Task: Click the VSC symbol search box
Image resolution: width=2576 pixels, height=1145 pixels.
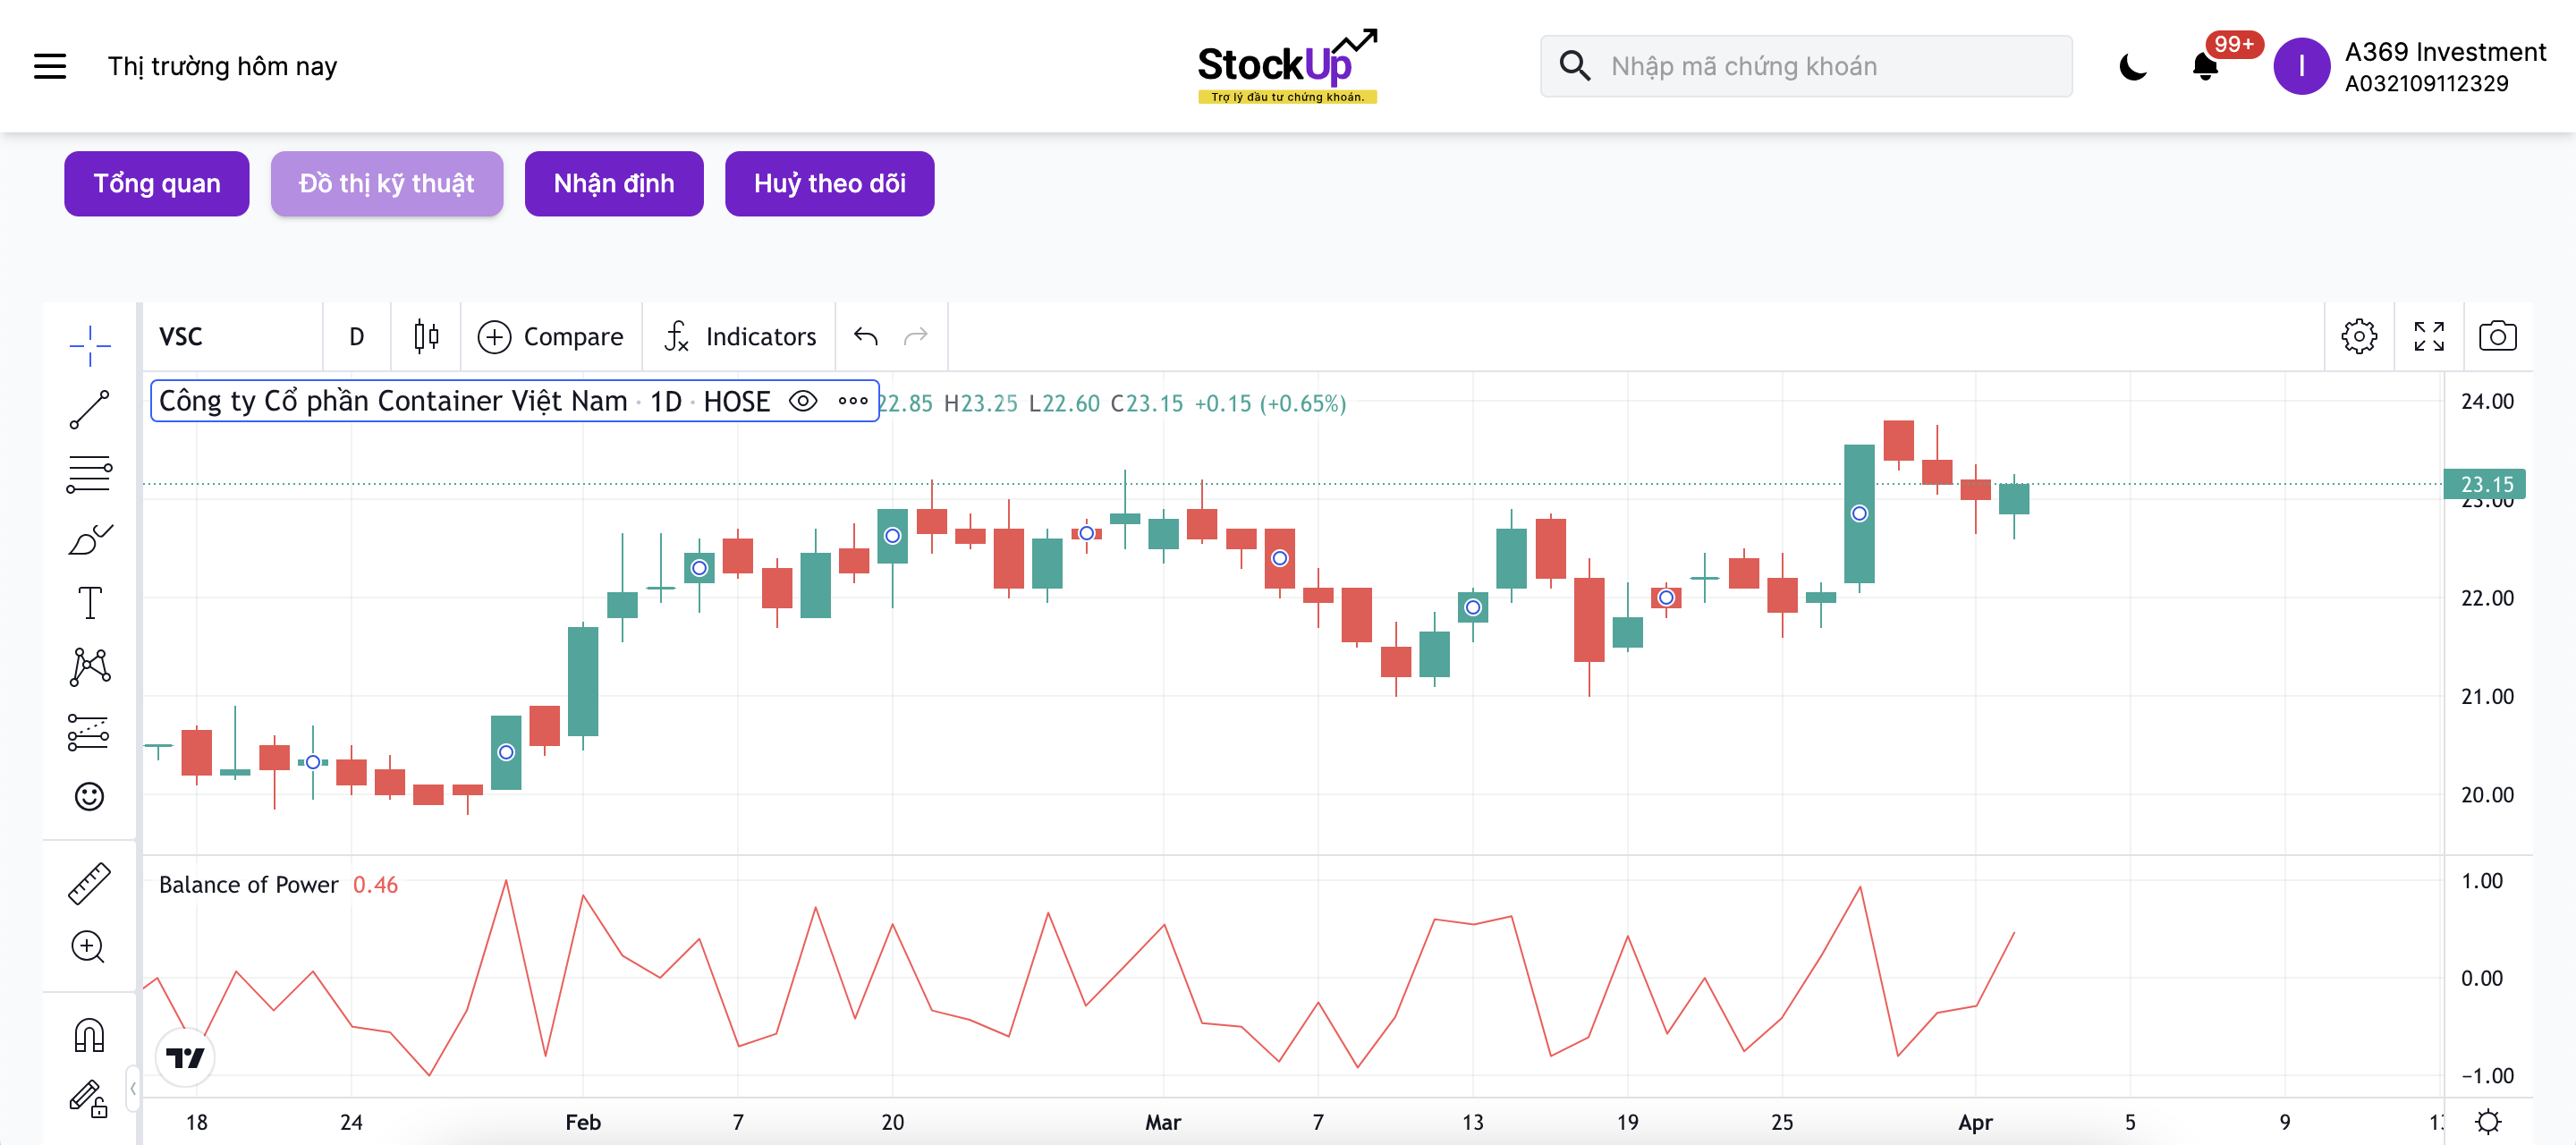Action: click(232, 337)
